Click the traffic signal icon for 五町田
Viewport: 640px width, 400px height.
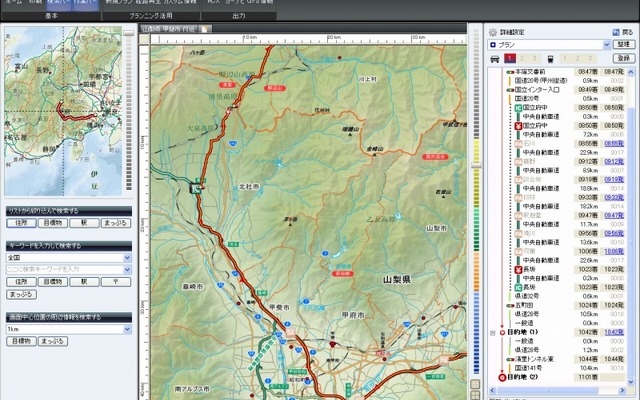click(x=510, y=305)
